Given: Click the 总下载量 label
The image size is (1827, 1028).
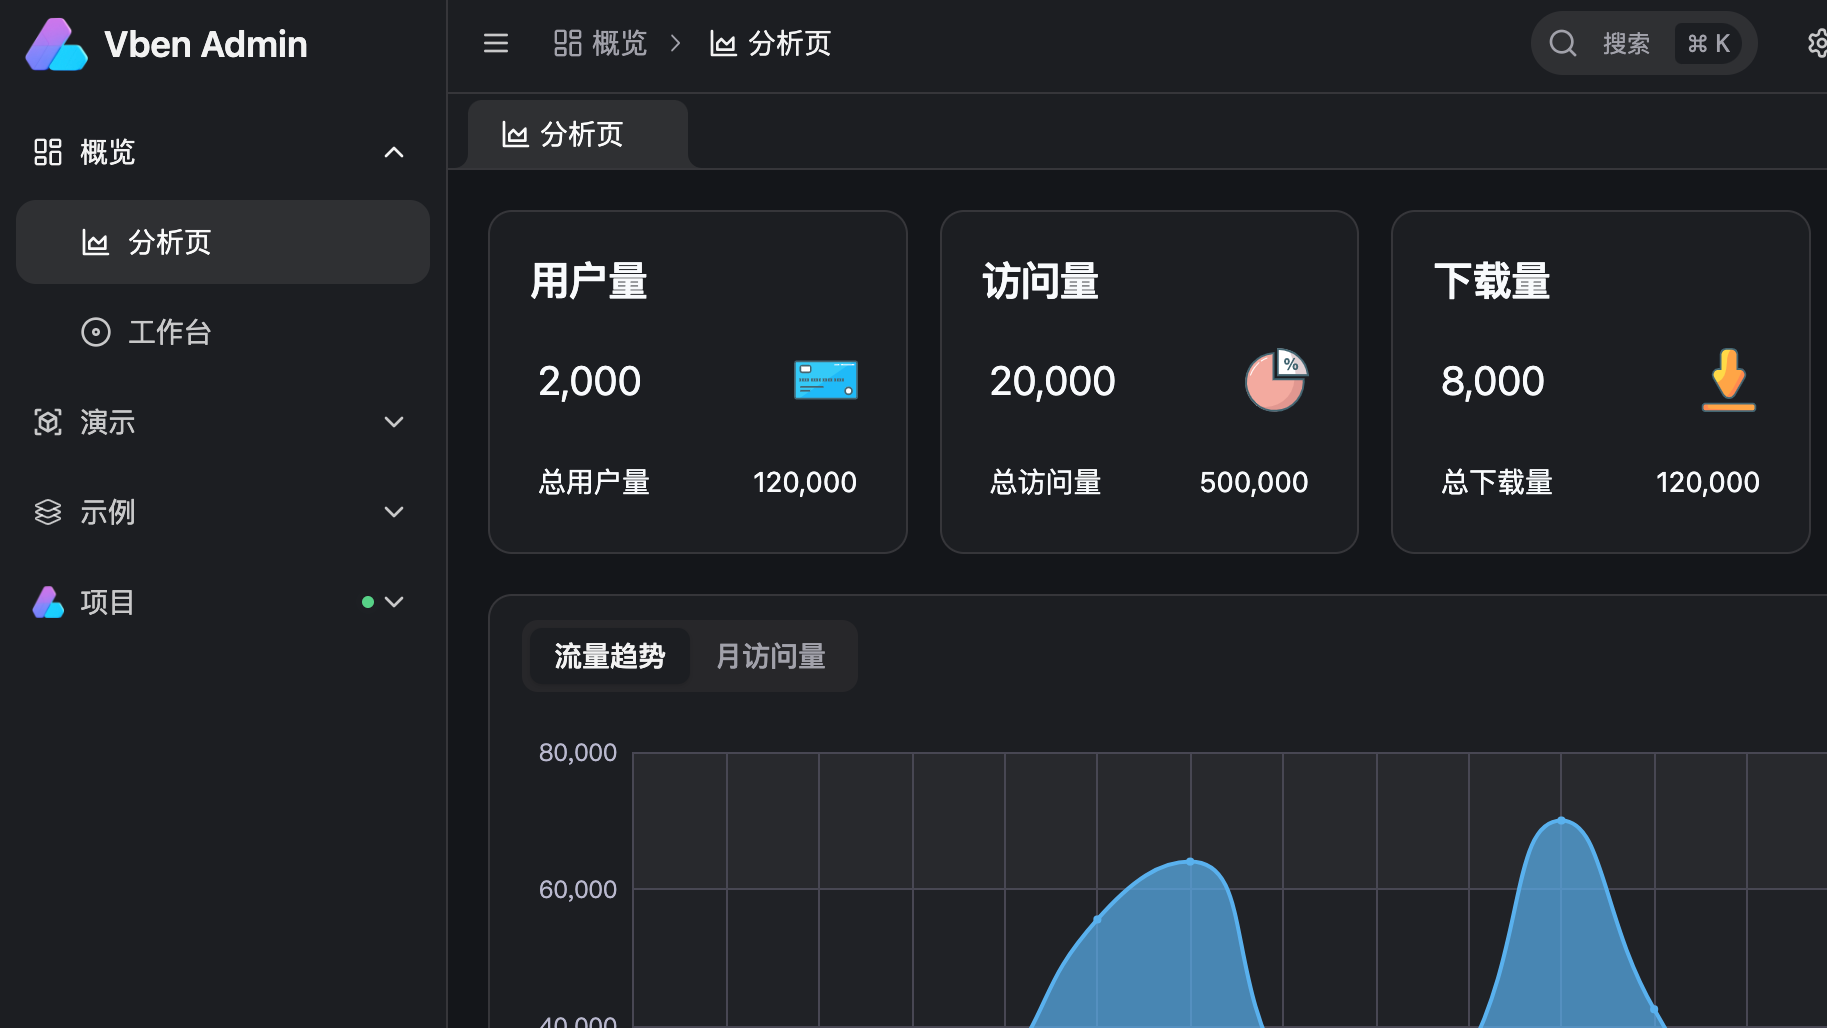Looking at the screenshot, I should point(1497,482).
